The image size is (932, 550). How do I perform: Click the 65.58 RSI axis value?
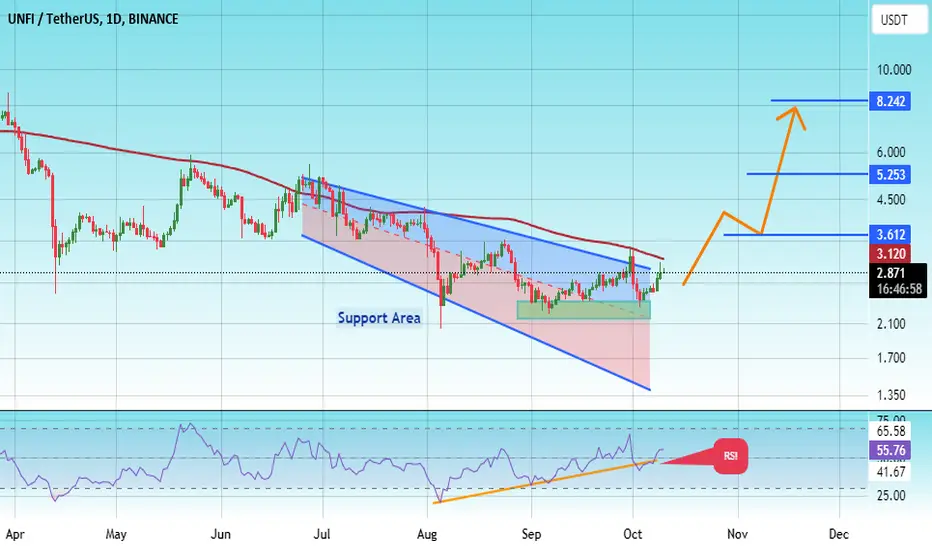(890, 431)
